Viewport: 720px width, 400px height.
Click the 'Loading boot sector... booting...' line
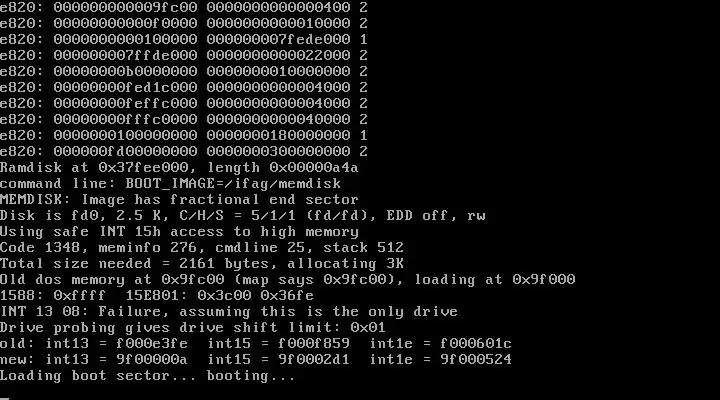click(x=147, y=376)
